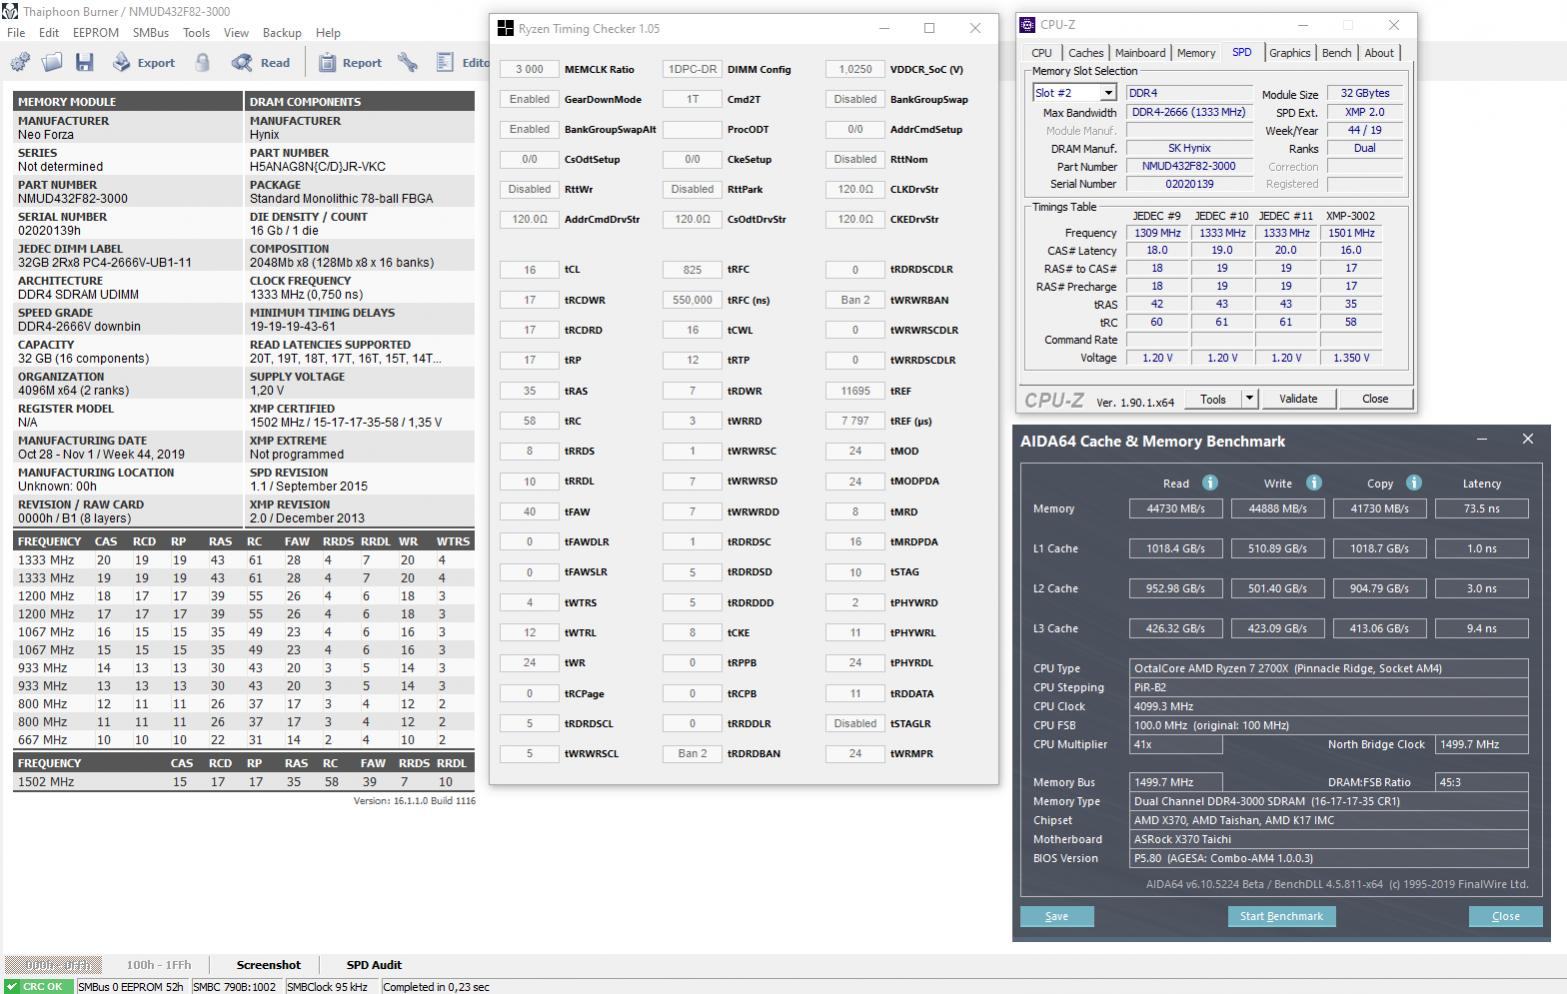1567x994 pixels.
Task: Click the Read SPD toolbar button
Action: (x=260, y=62)
